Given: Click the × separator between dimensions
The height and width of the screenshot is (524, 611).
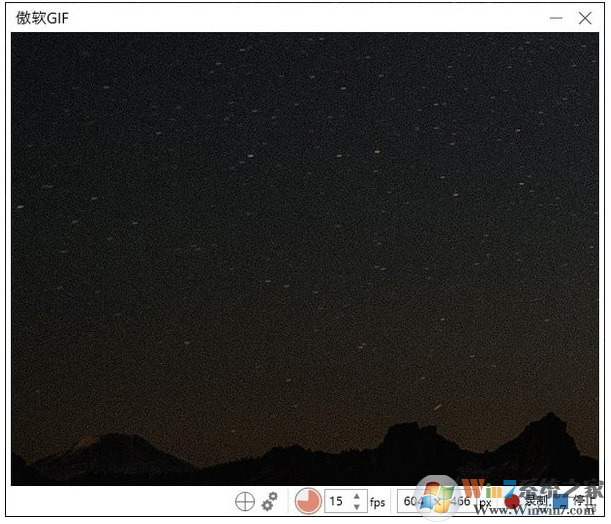Looking at the screenshot, I should 437,502.
